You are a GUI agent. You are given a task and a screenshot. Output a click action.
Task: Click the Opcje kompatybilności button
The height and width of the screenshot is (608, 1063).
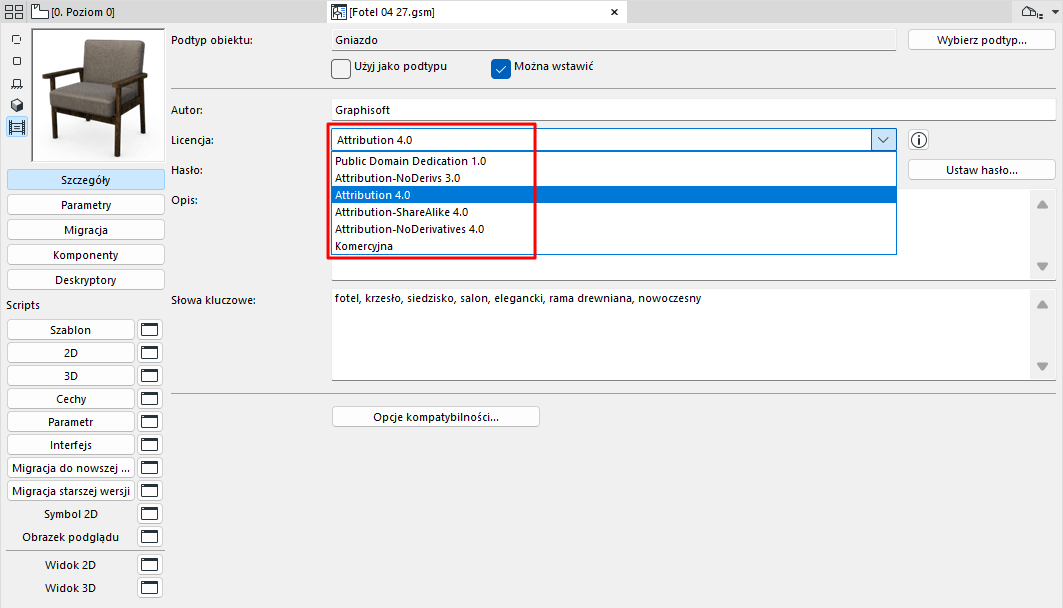[x=436, y=417]
